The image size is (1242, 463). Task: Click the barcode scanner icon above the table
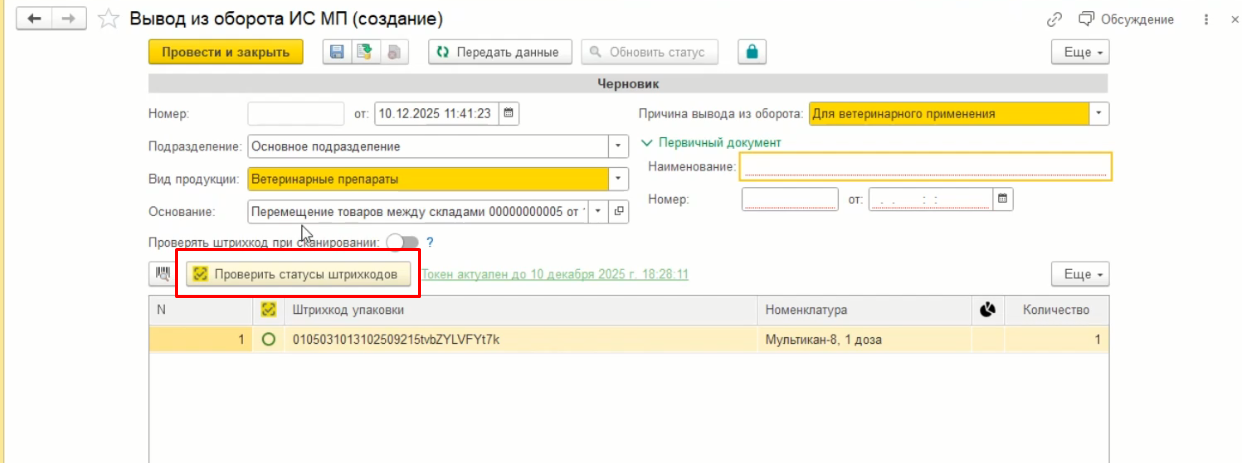click(162, 273)
